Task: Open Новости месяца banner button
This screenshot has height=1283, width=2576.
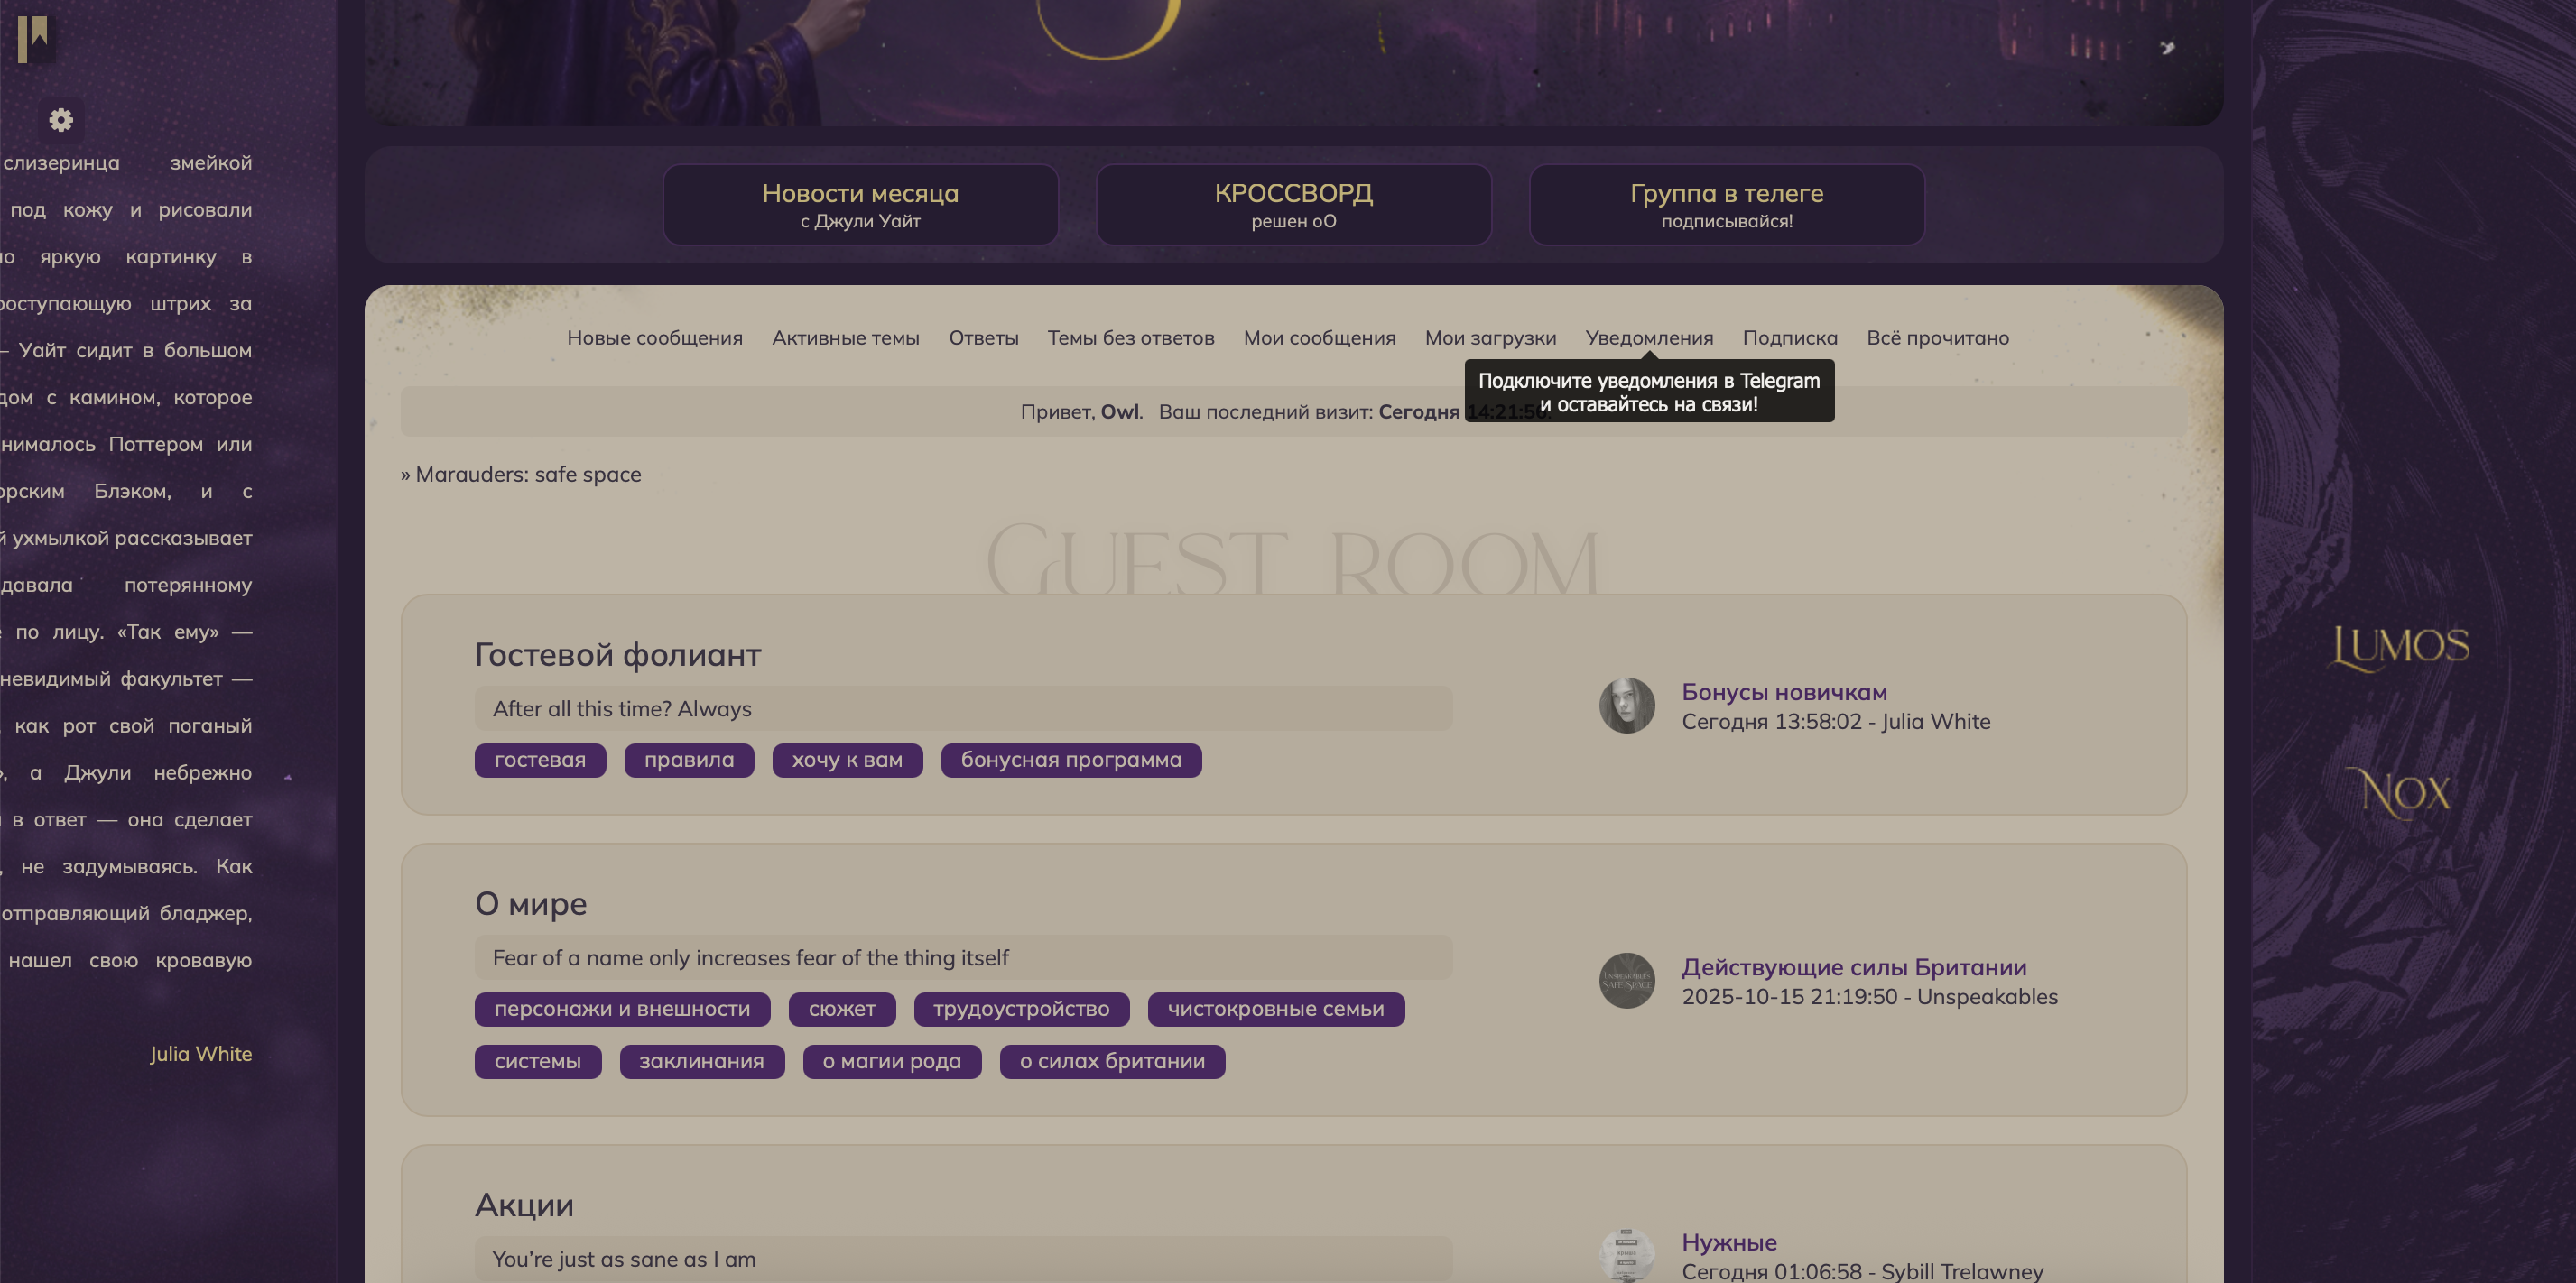Action: point(860,205)
